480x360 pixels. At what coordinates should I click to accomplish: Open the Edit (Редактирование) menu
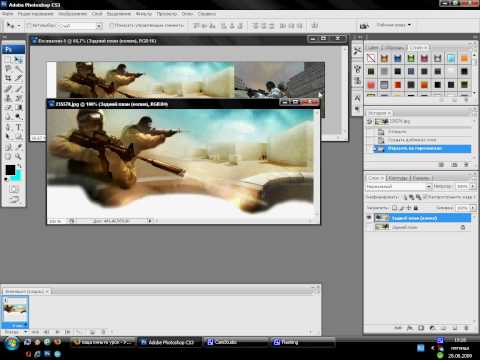coord(35,14)
